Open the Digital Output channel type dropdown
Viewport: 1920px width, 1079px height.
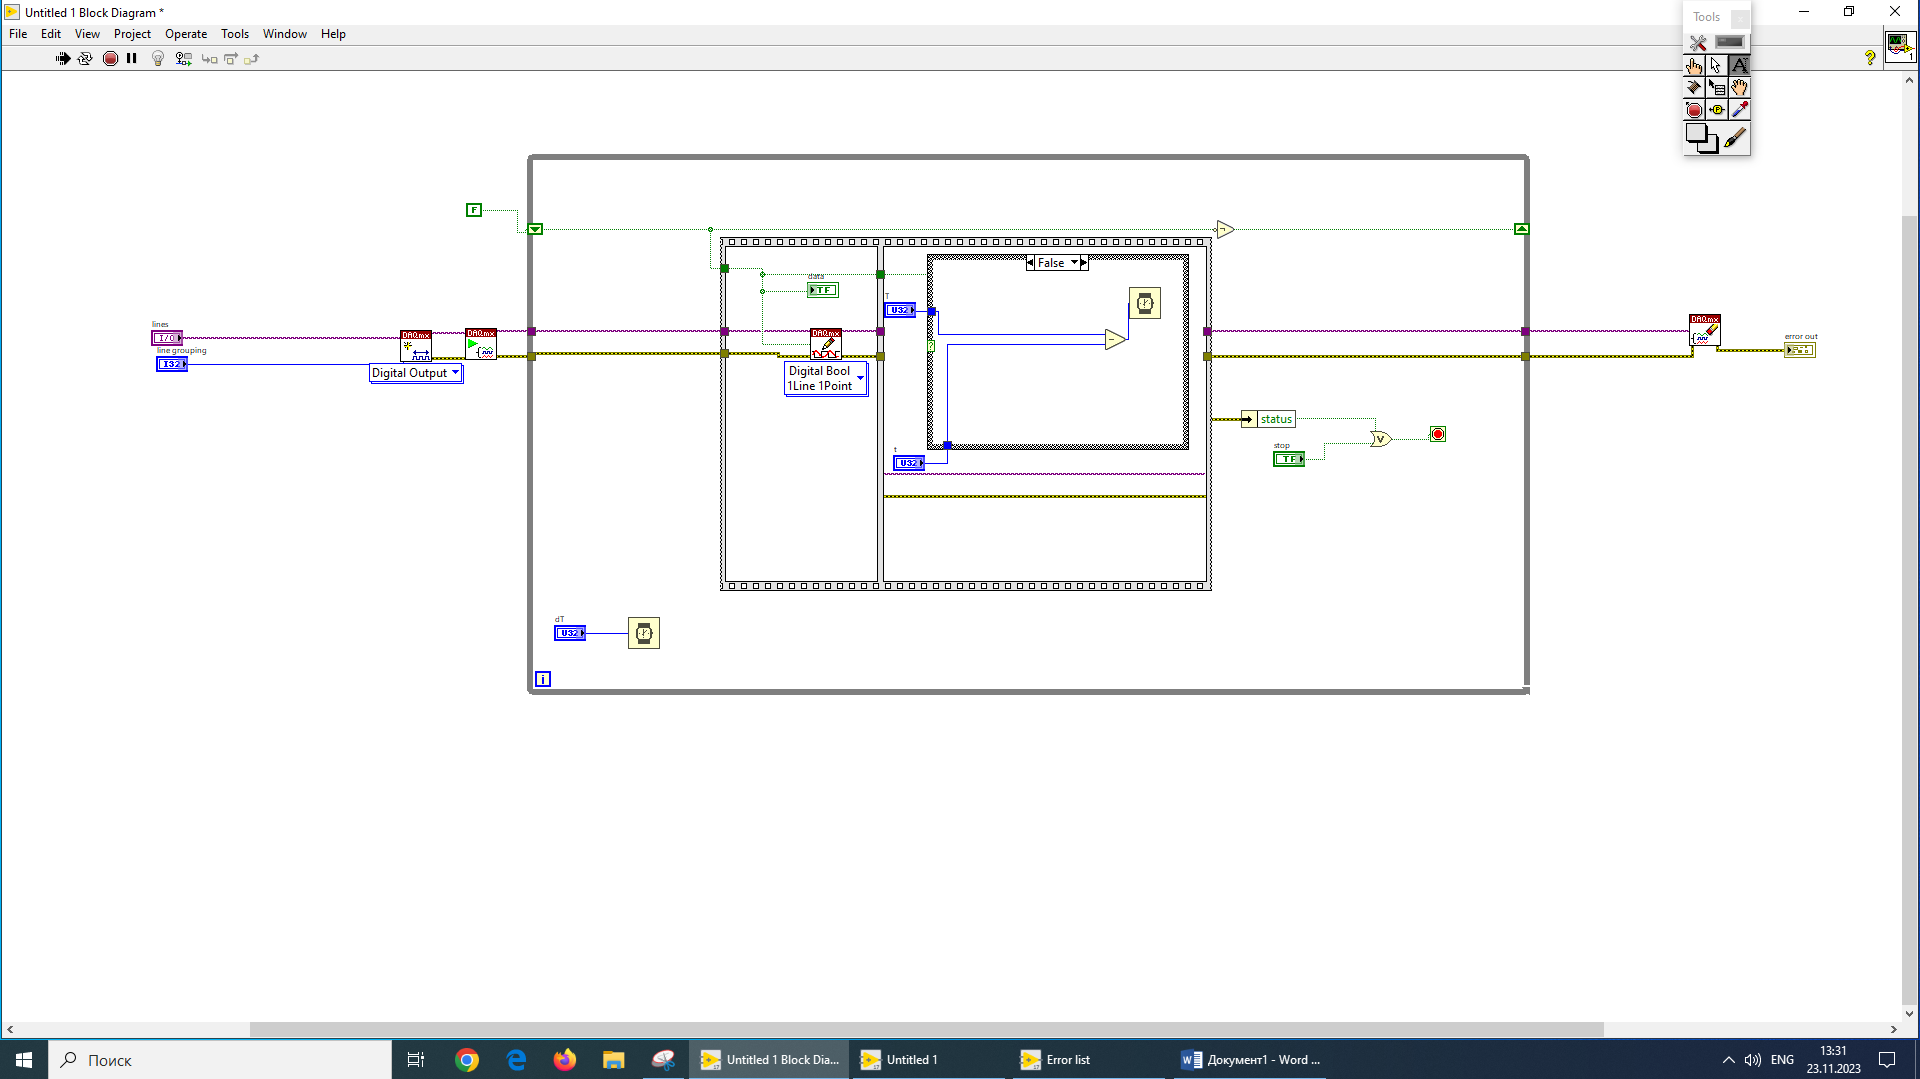click(x=416, y=373)
